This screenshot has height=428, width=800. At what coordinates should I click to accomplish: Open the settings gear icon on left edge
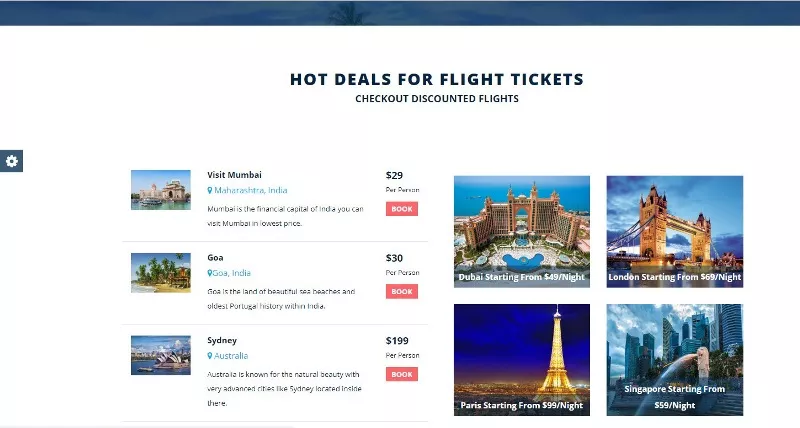point(11,161)
